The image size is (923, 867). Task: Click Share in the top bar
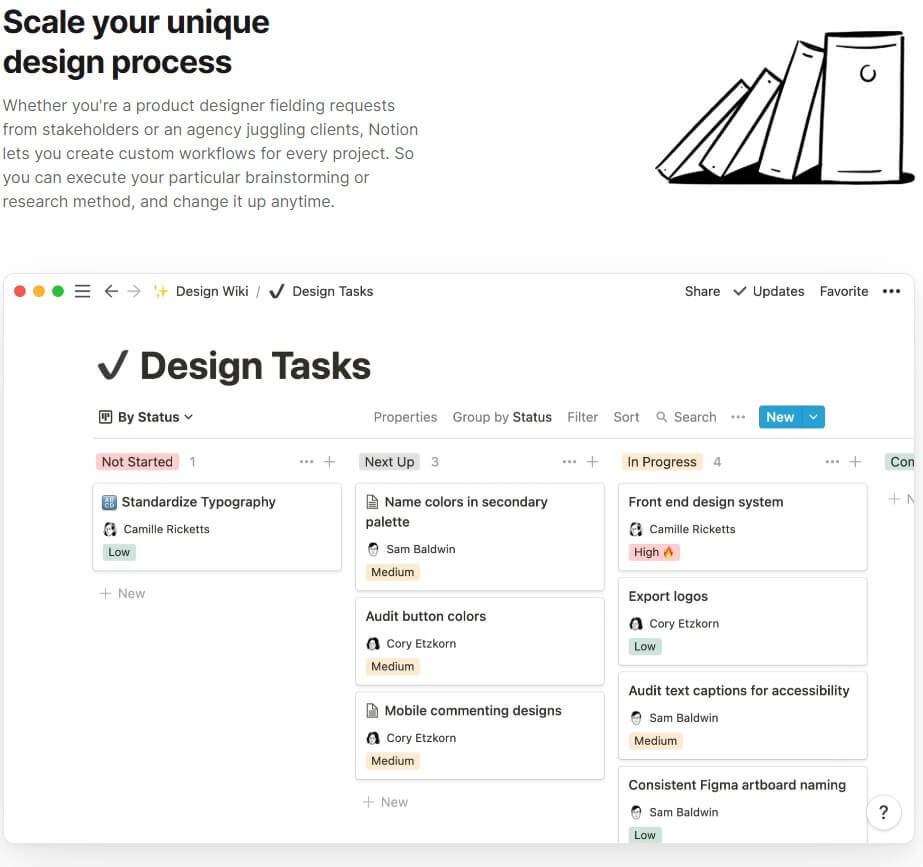702,291
